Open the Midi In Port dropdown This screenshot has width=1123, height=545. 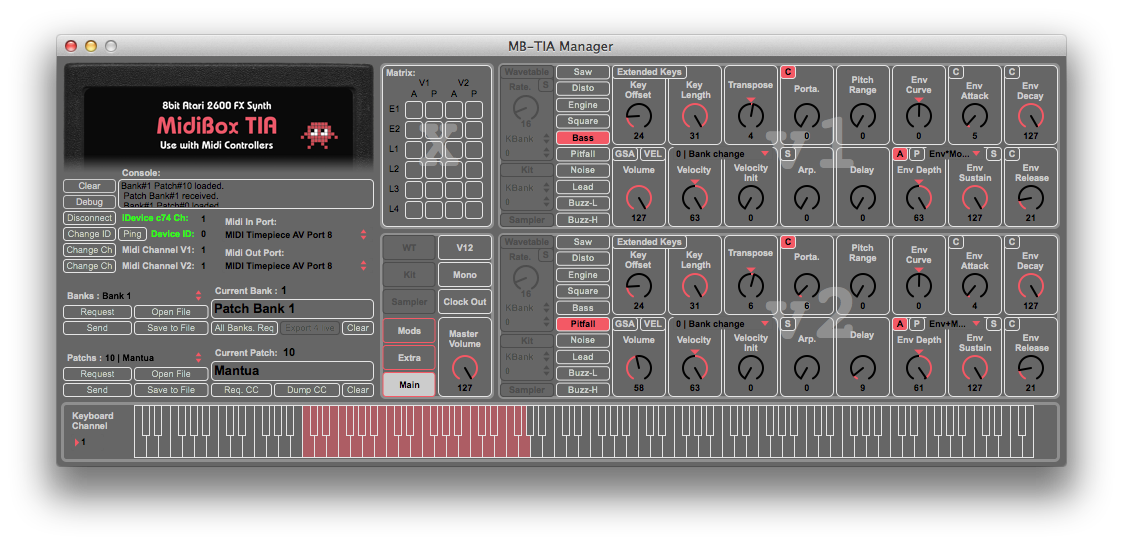[x=292, y=235]
